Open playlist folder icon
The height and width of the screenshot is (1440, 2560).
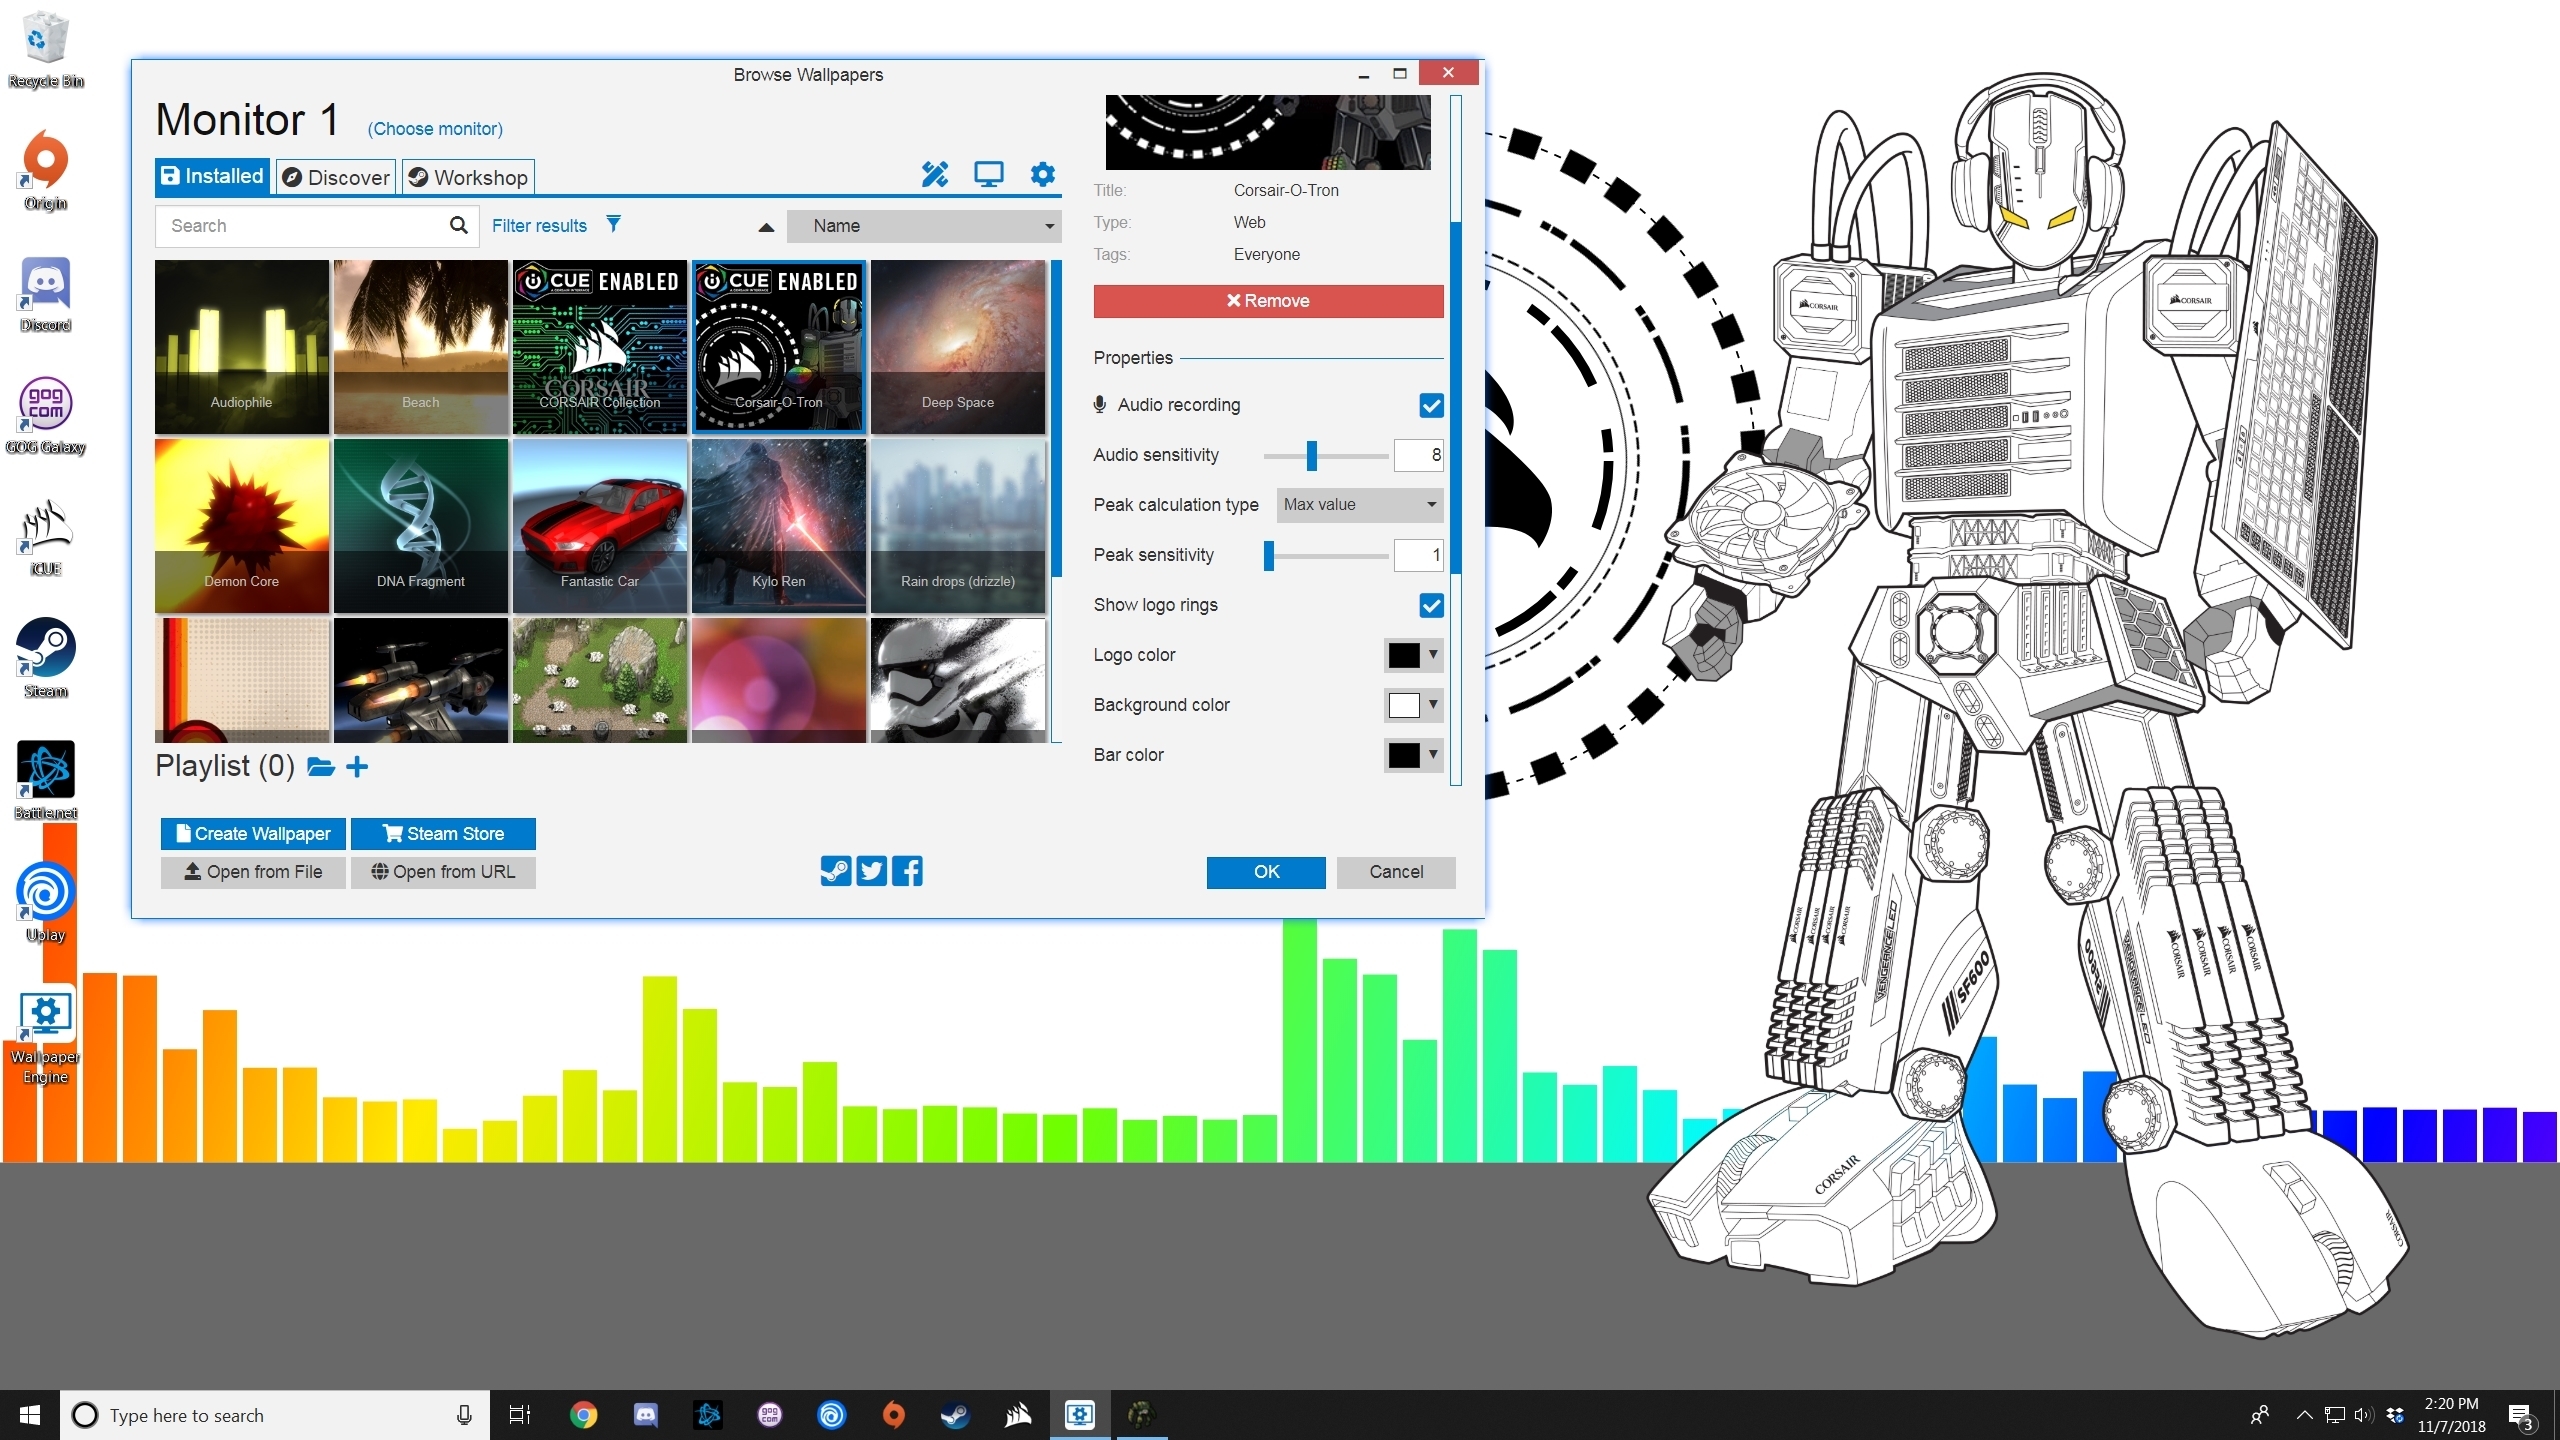coord(320,767)
